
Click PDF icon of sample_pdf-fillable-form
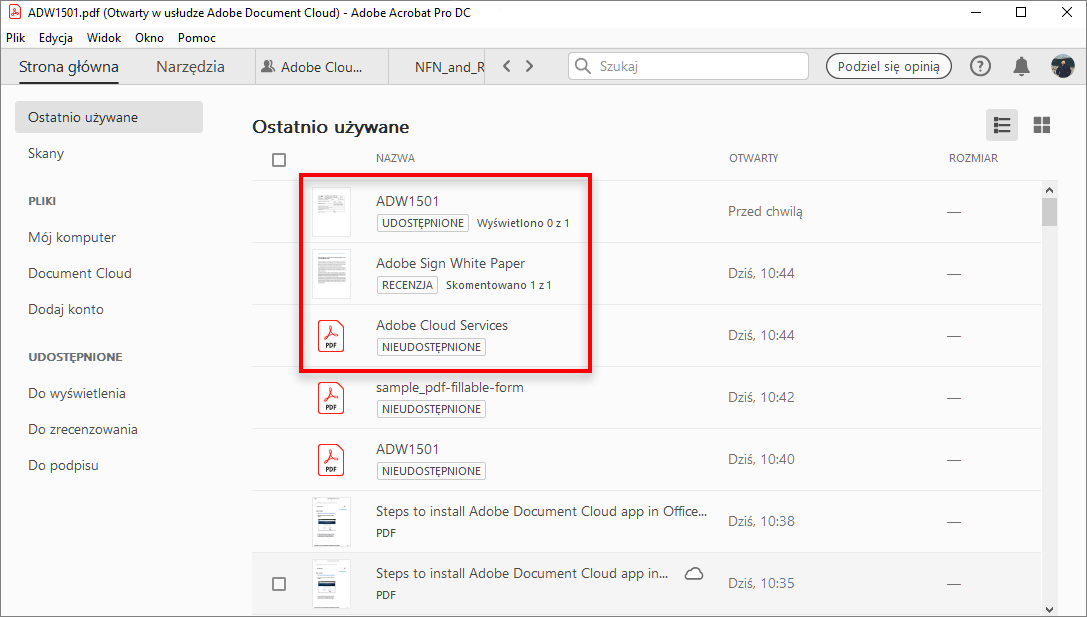(x=331, y=397)
